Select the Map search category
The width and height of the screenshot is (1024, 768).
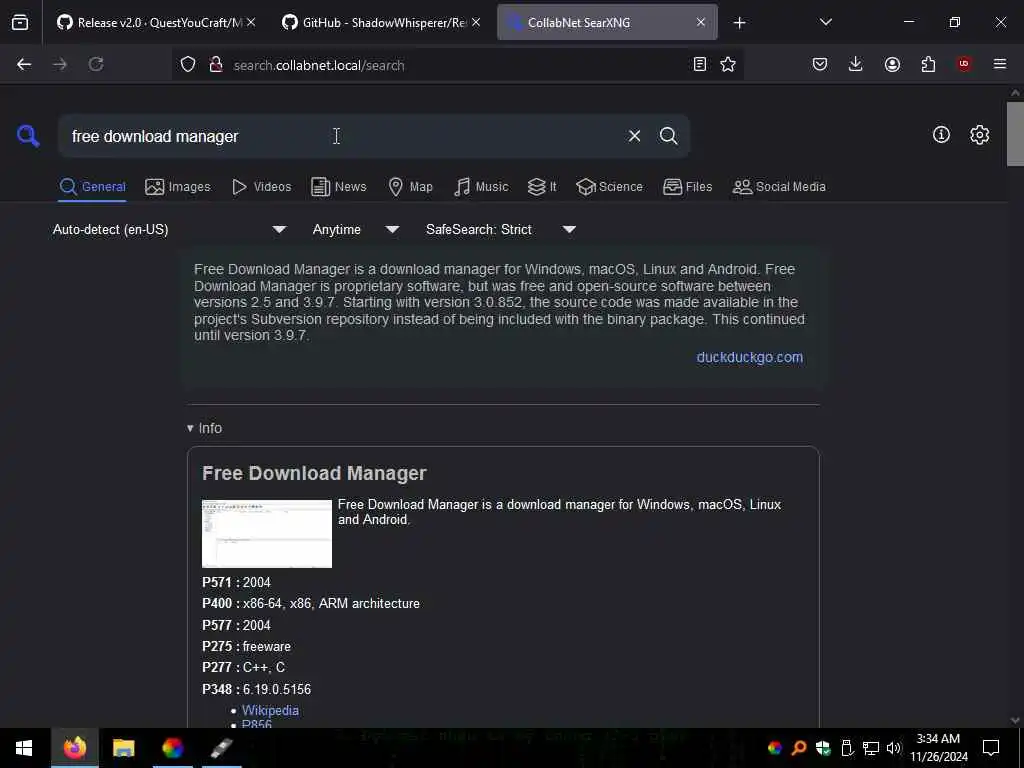tap(410, 187)
